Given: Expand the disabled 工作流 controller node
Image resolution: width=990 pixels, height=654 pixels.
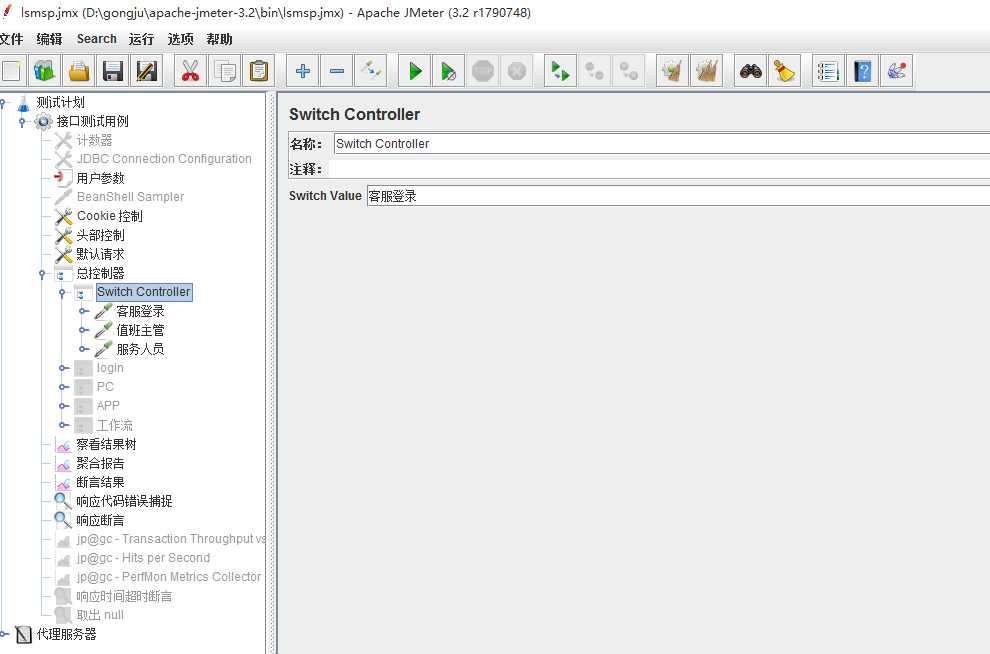Looking at the screenshot, I should (x=64, y=425).
